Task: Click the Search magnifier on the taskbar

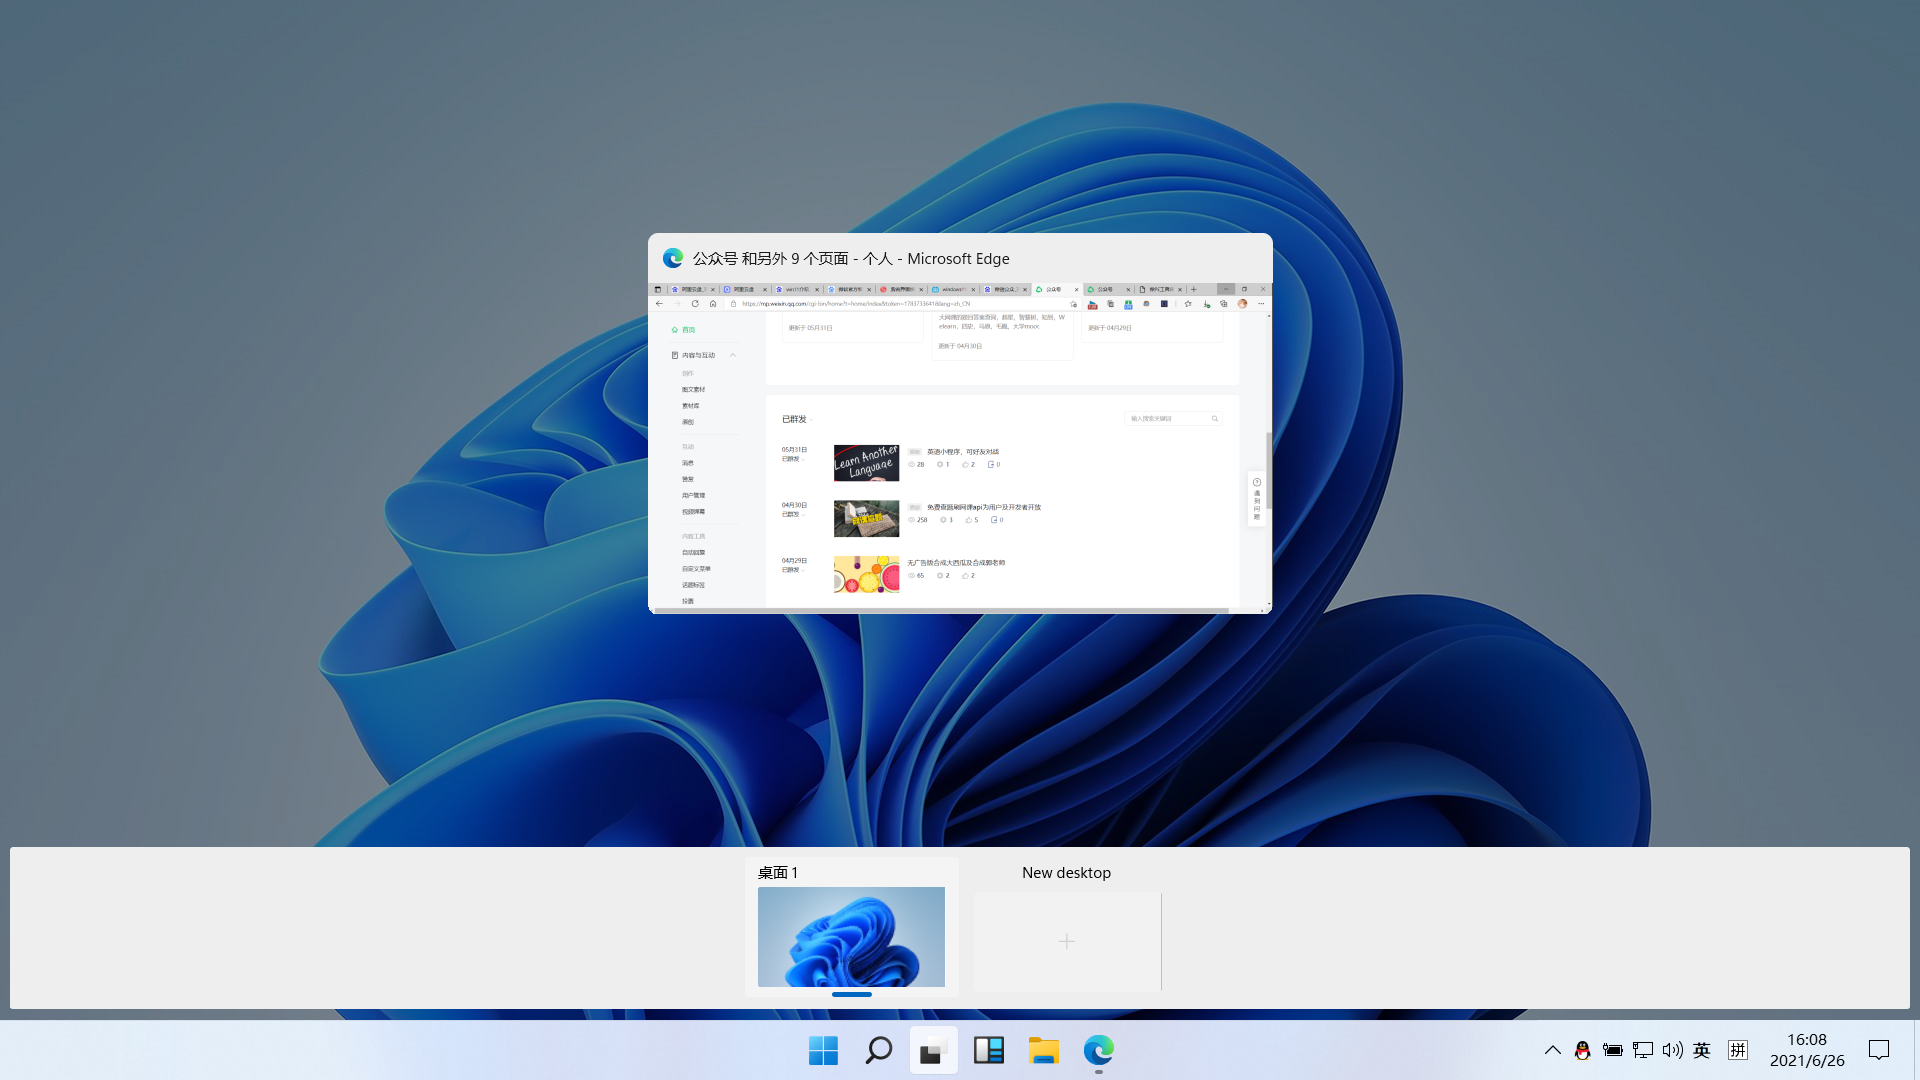Action: (878, 1050)
